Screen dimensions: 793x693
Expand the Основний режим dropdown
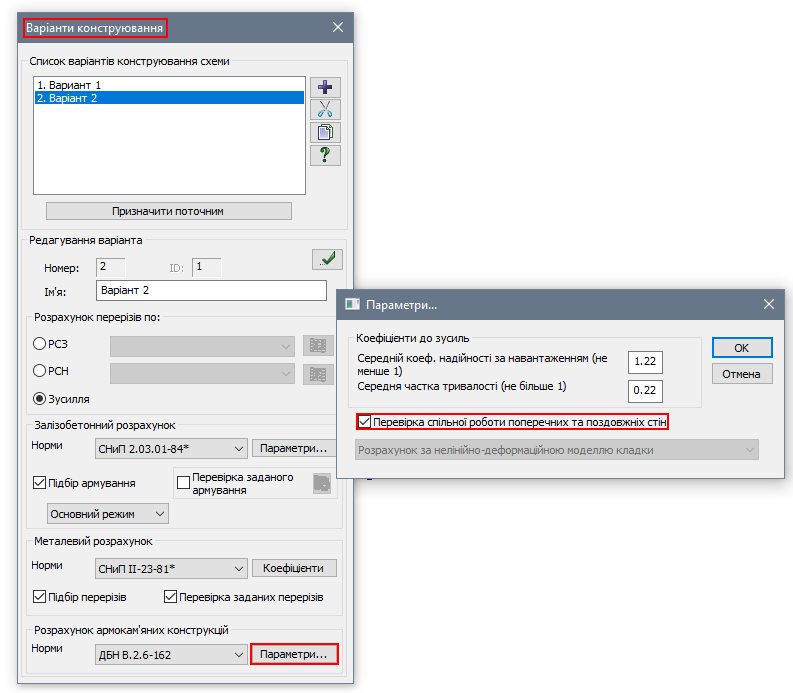108,513
